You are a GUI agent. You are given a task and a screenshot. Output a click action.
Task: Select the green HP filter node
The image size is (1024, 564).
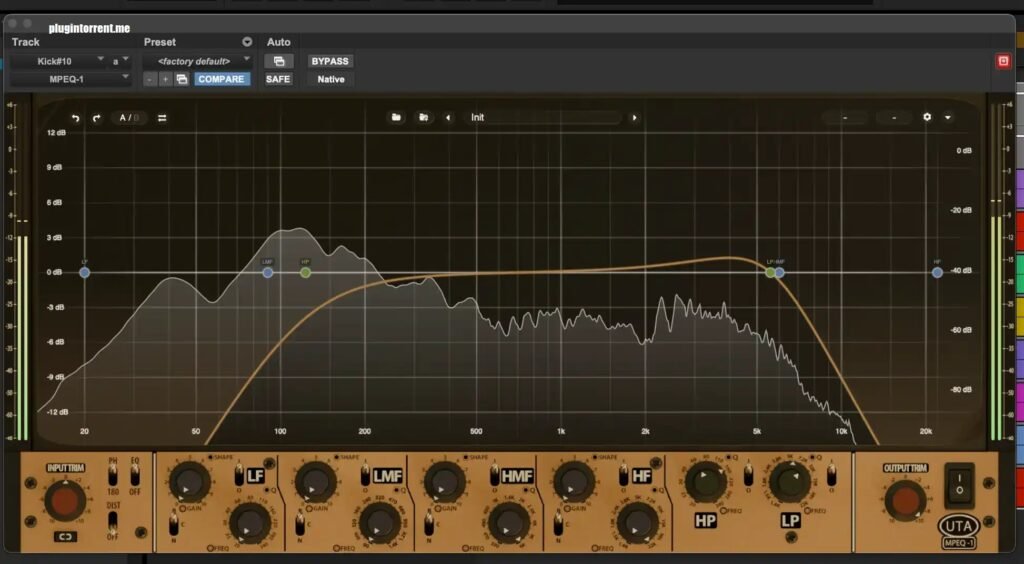click(306, 273)
